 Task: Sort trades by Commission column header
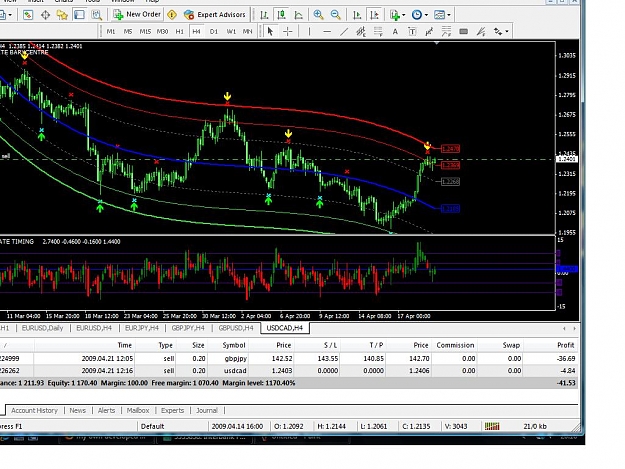(455, 345)
